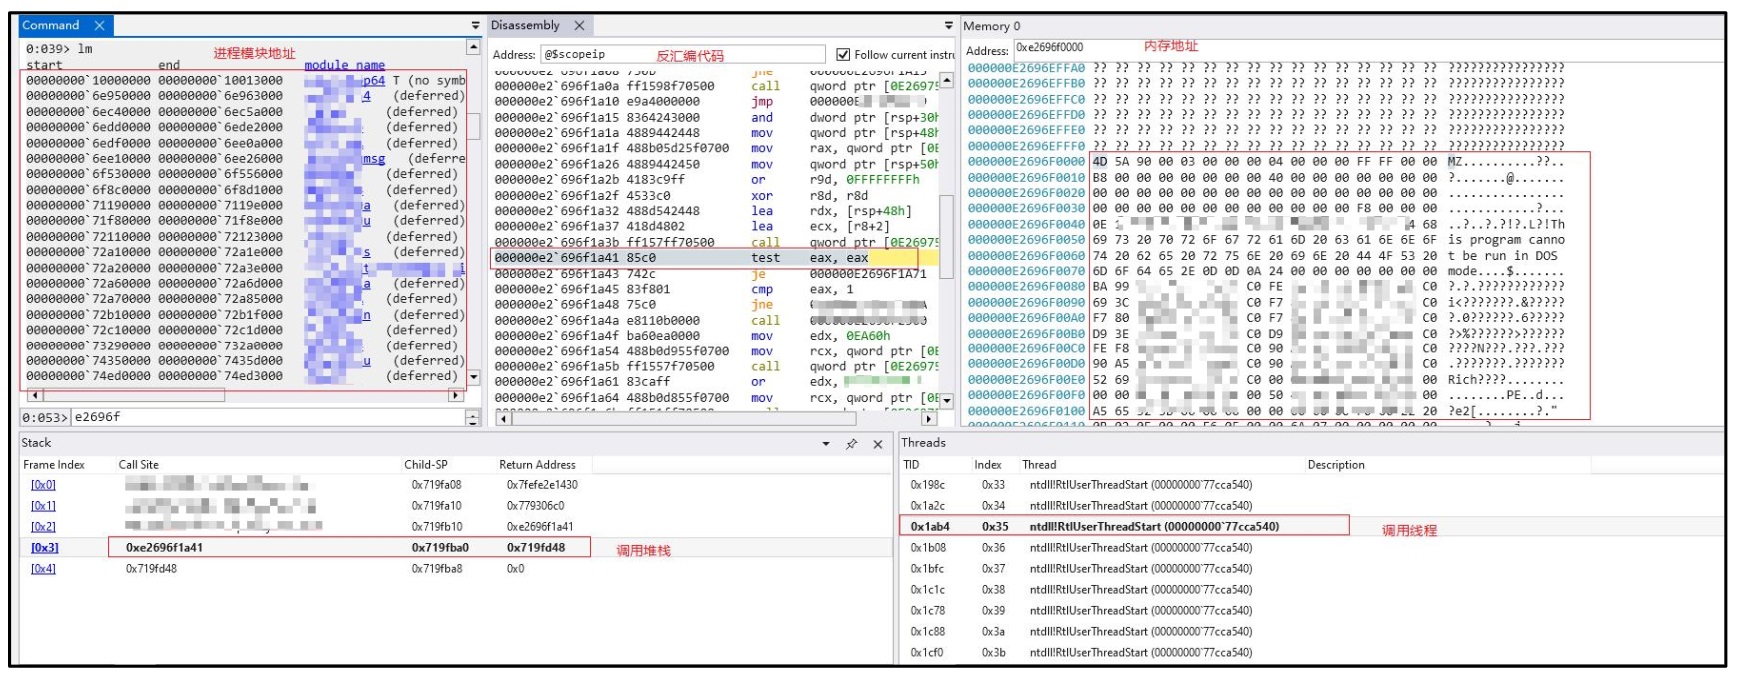Click the Disassembly scroll-down arrow
The width and height of the screenshot is (1738, 679).
[946, 401]
